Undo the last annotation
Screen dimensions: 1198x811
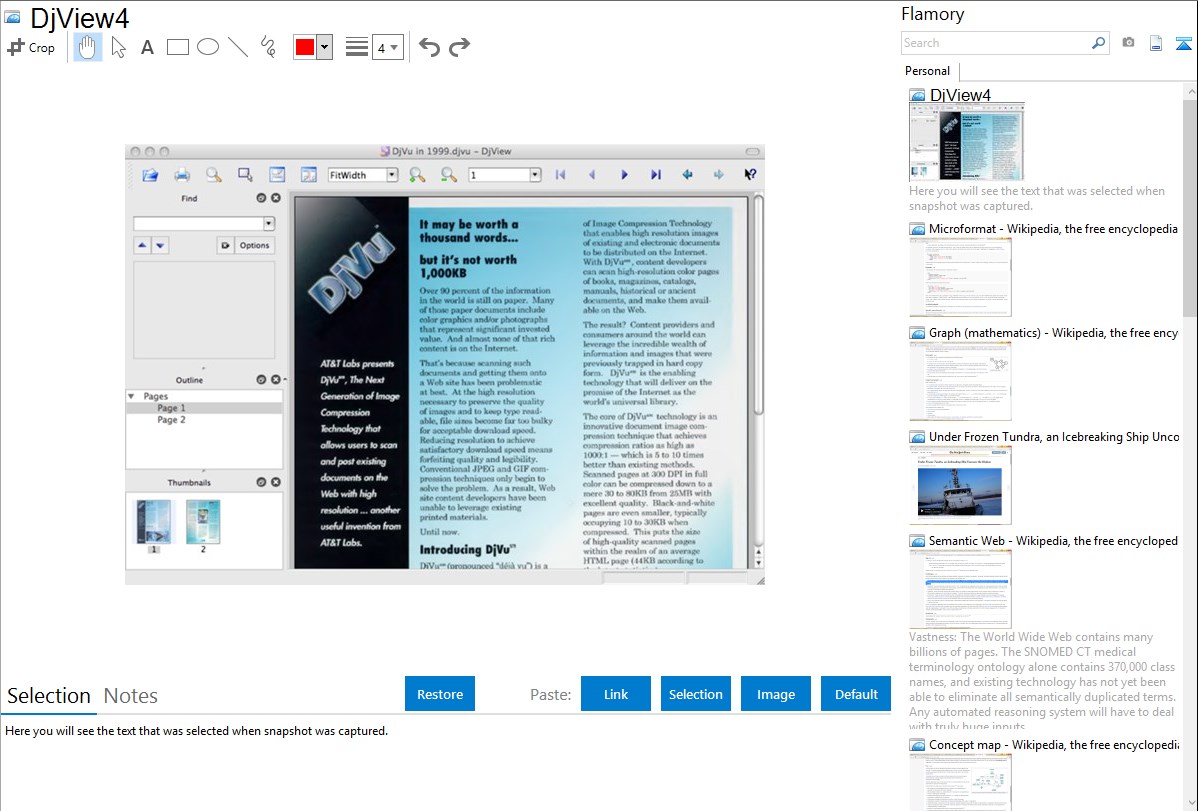click(x=429, y=47)
